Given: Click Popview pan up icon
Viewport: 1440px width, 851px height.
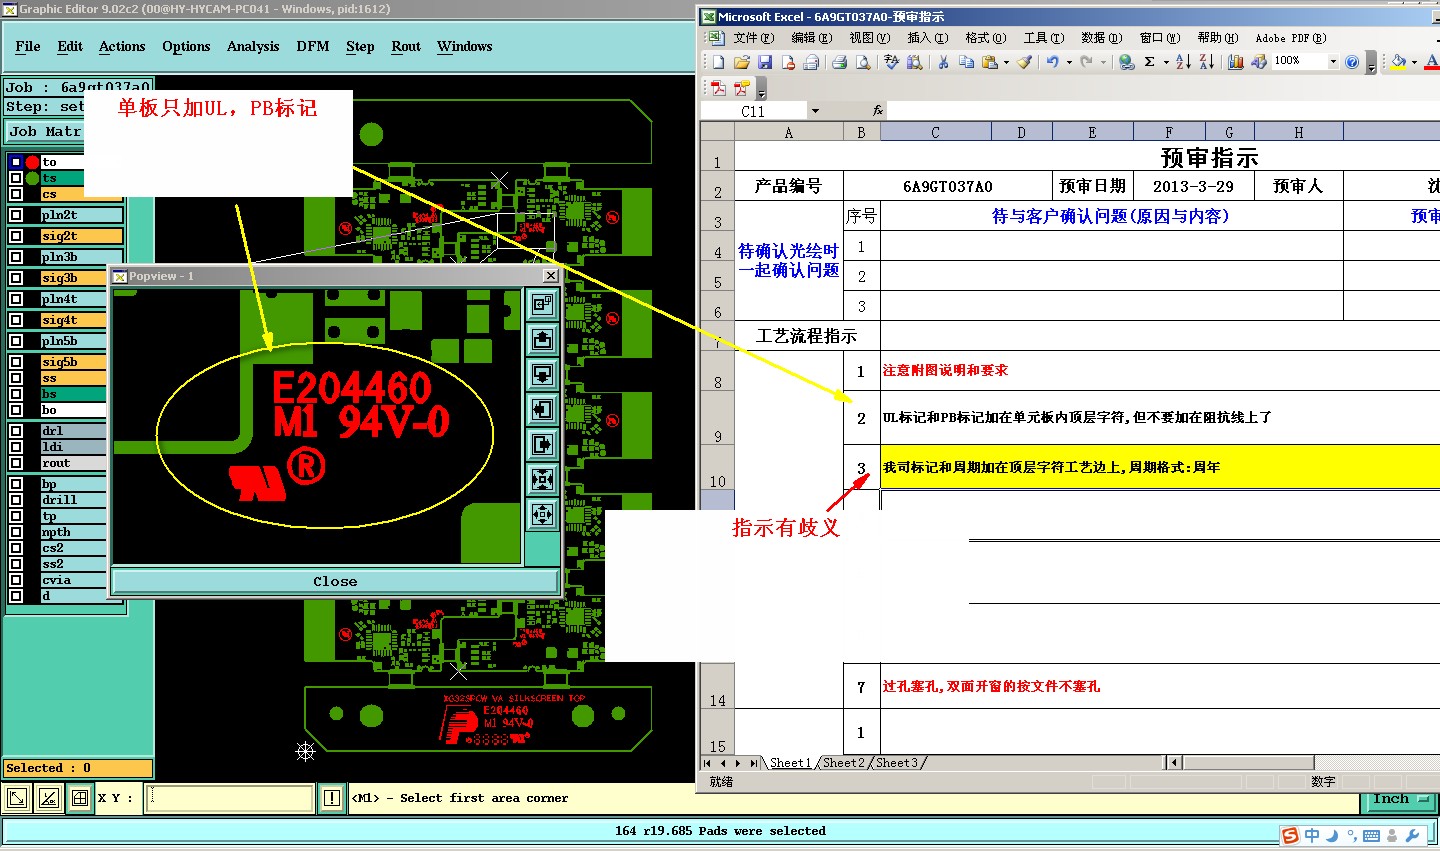Looking at the screenshot, I should (542, 339).
